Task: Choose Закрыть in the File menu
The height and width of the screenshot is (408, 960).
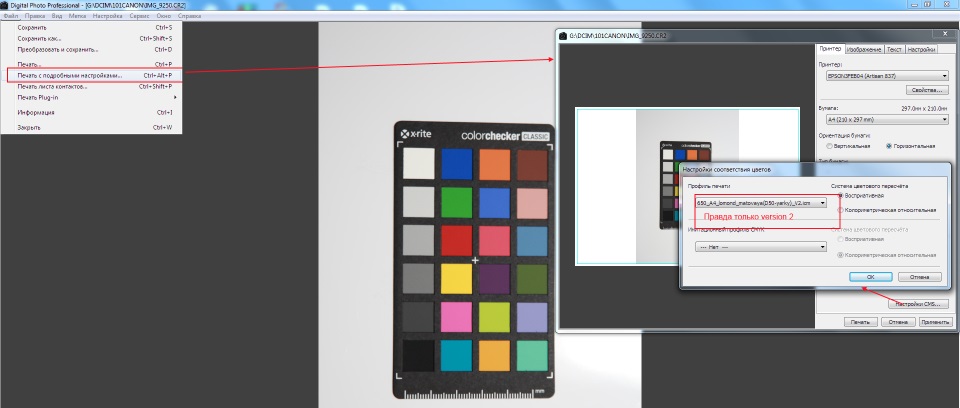Action: [x=91, y=127]
